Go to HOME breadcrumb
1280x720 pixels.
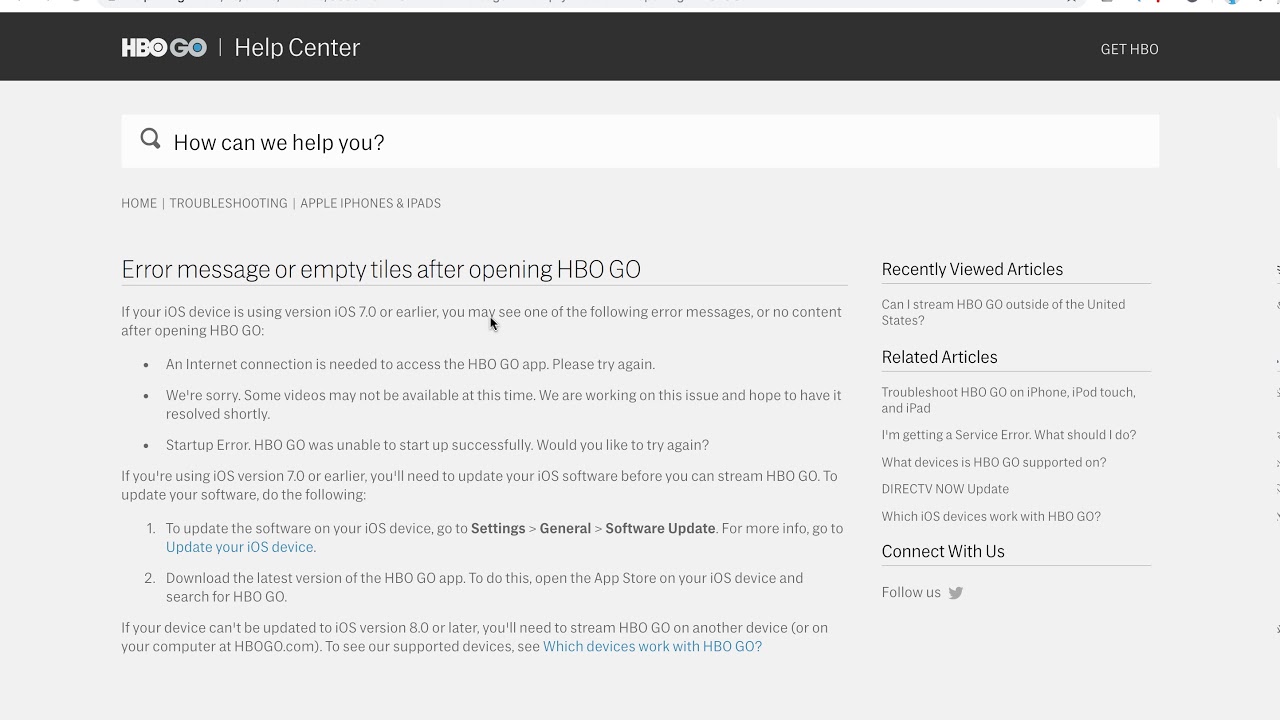click(139, 203)
